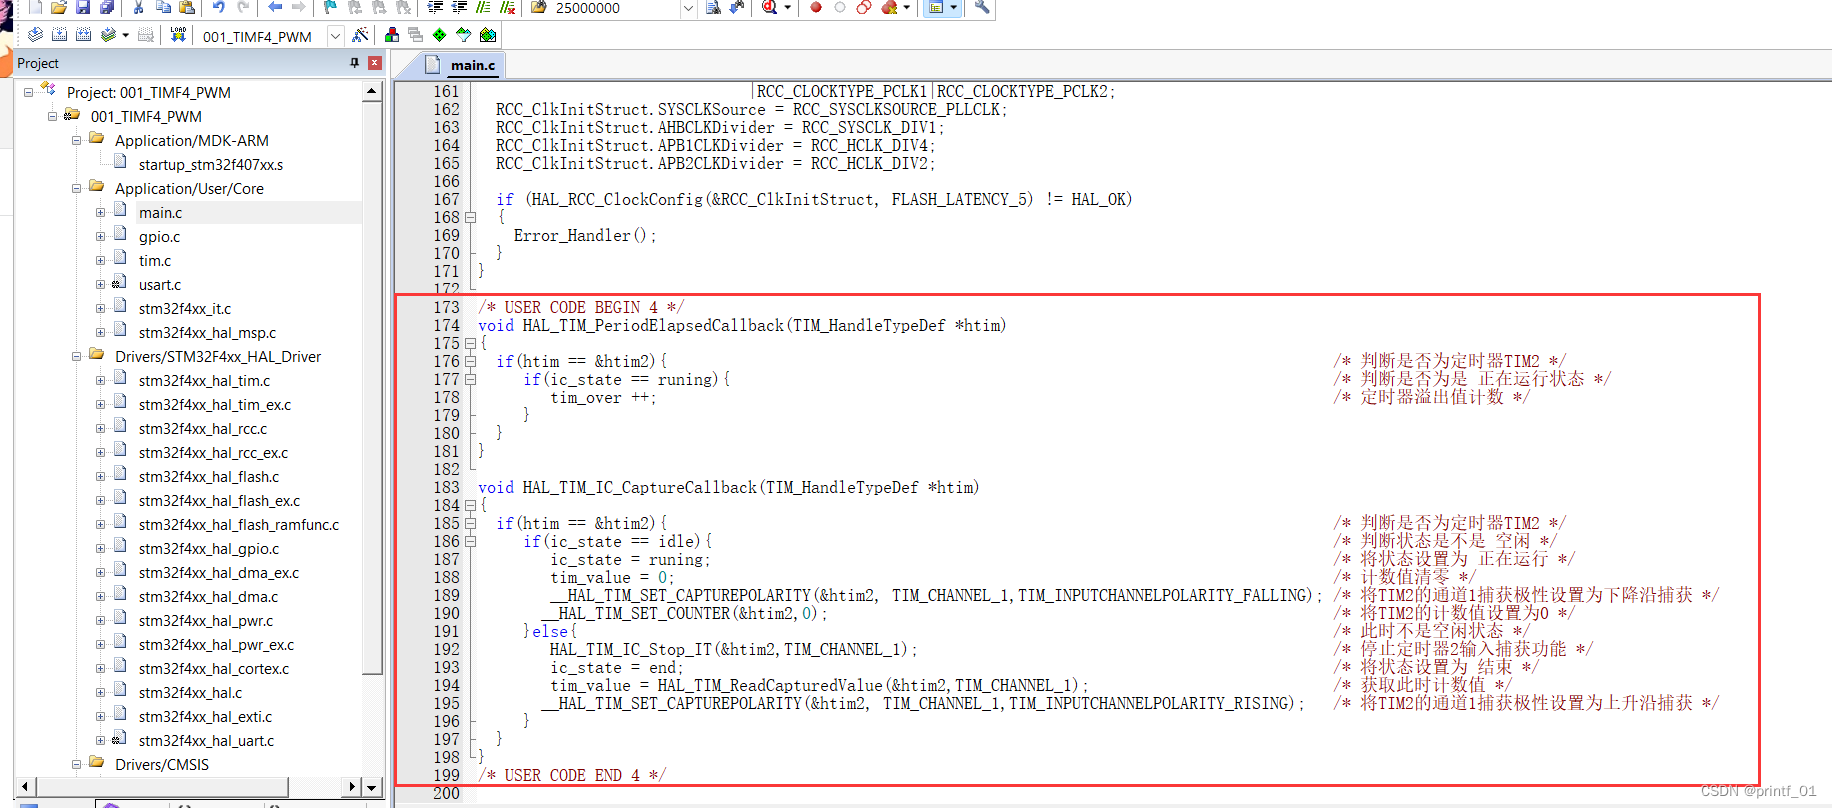Open the 001_TIMF4_PWM target selection dropdown
This screenshot has height=808, width=1832.
tap(335, 36)
